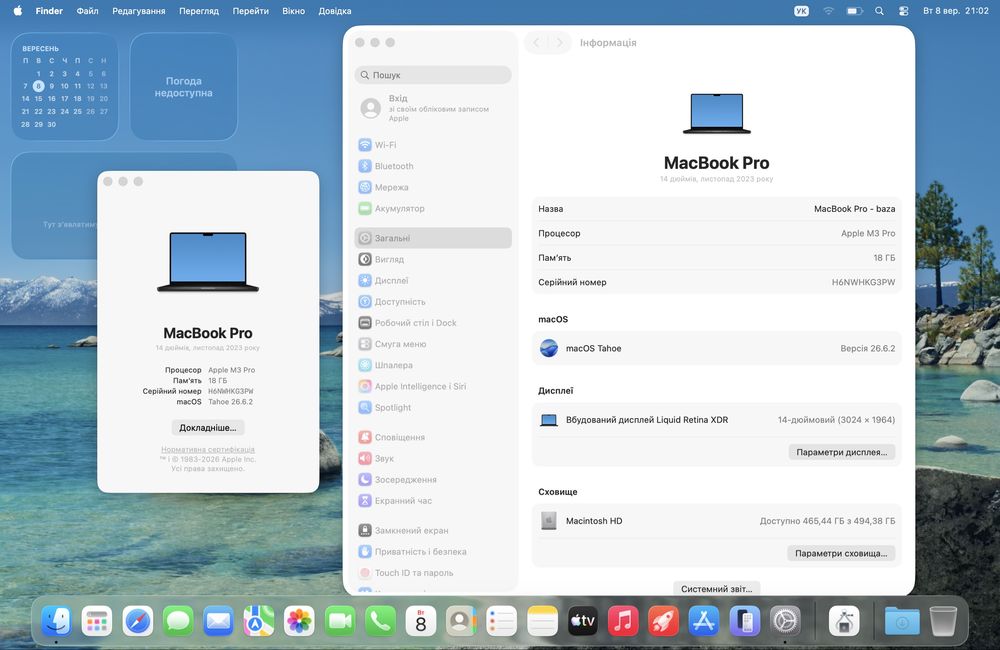The height and width of the screenshot is (650, 1000).
Task: Open Spotlight search in menu bar
Action: coord(879,11)
